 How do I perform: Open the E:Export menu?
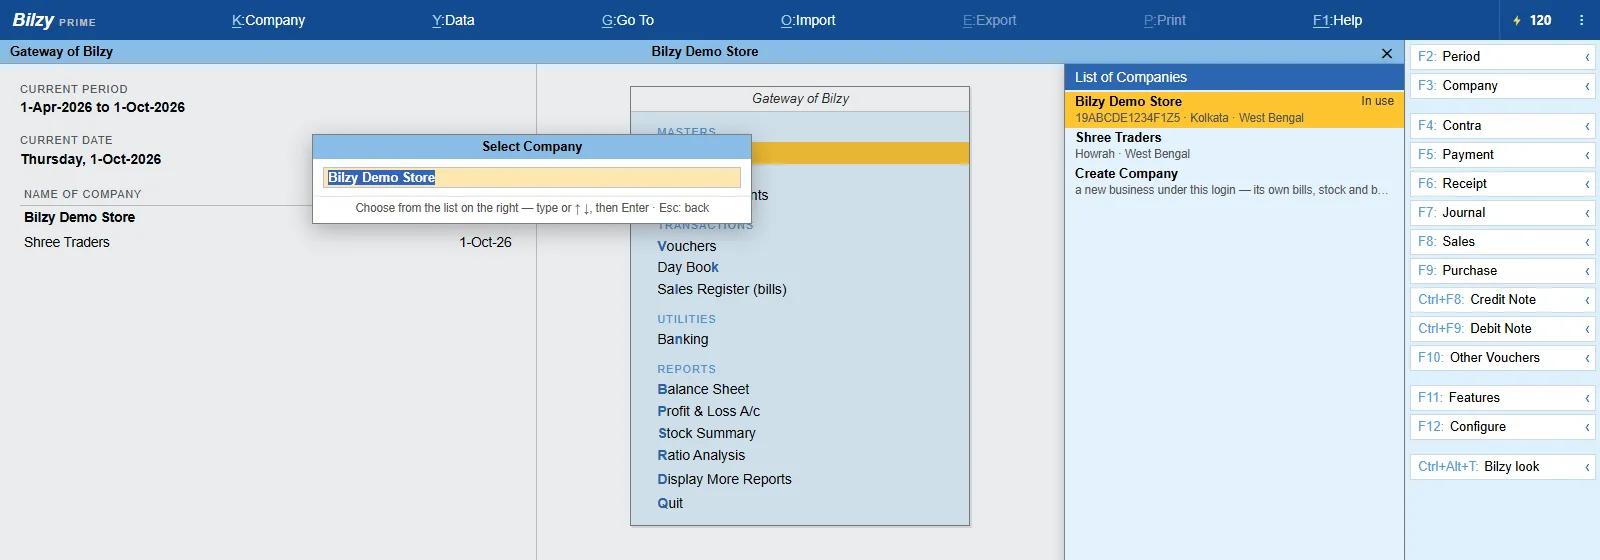989,20
